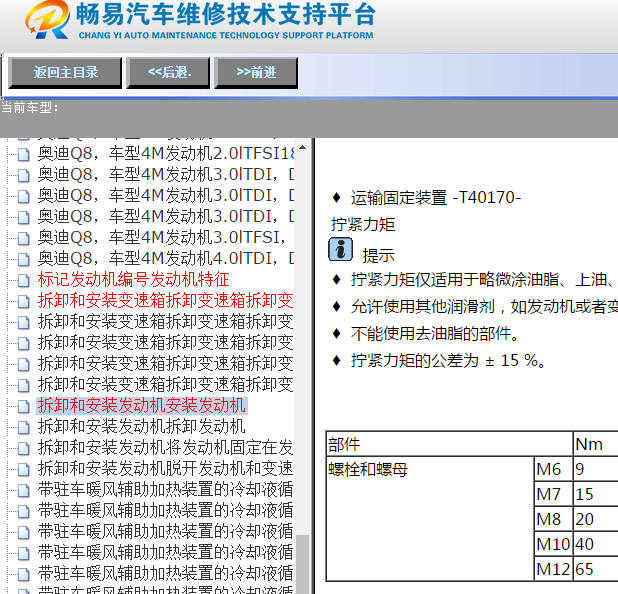The width and height of the screenshot is (618, 594).
Task: Select the highlighted 拆卸和安装发动机安装发动机 entry
Action: point(142,406)
